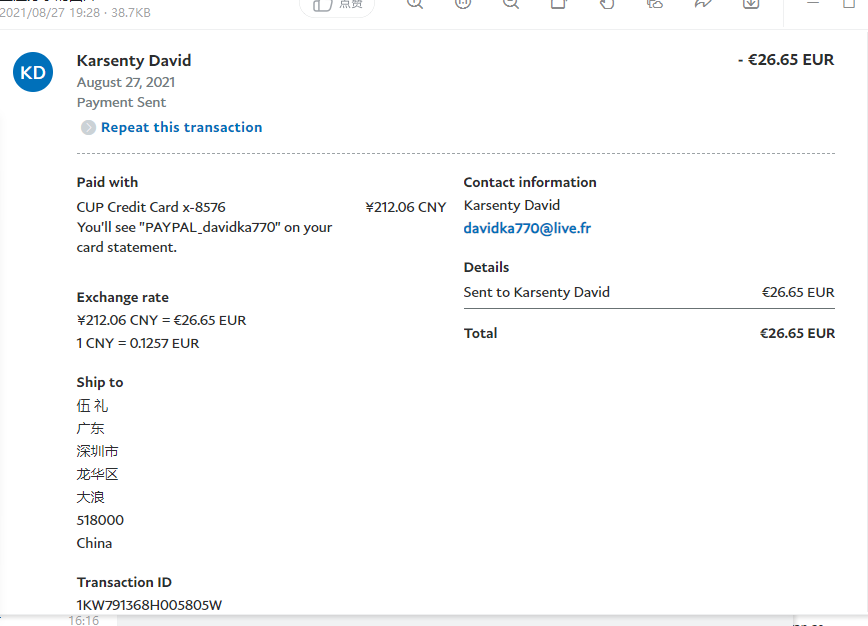Click the share arrow icon
868x626 pixels.
pyautogui.click(x=702, y=4)
